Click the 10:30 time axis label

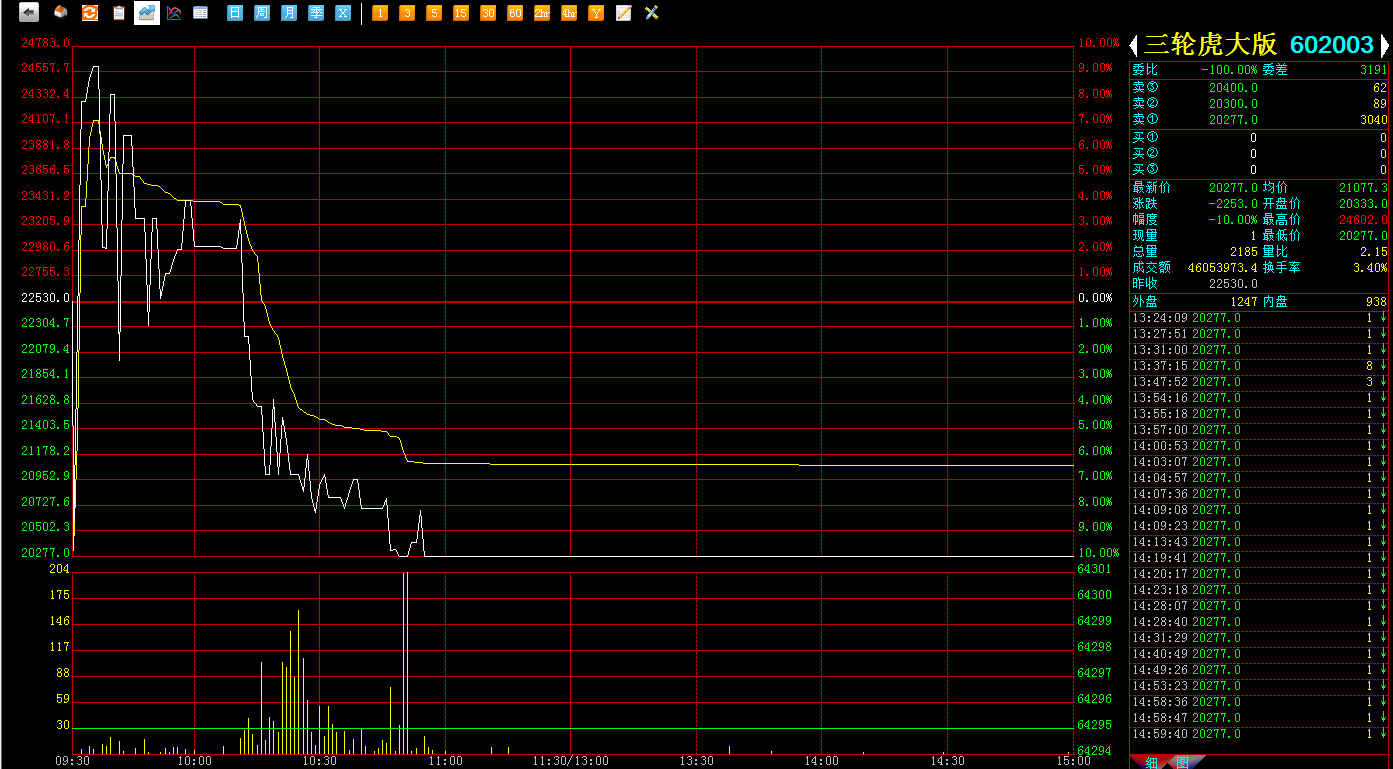(320, 761)
